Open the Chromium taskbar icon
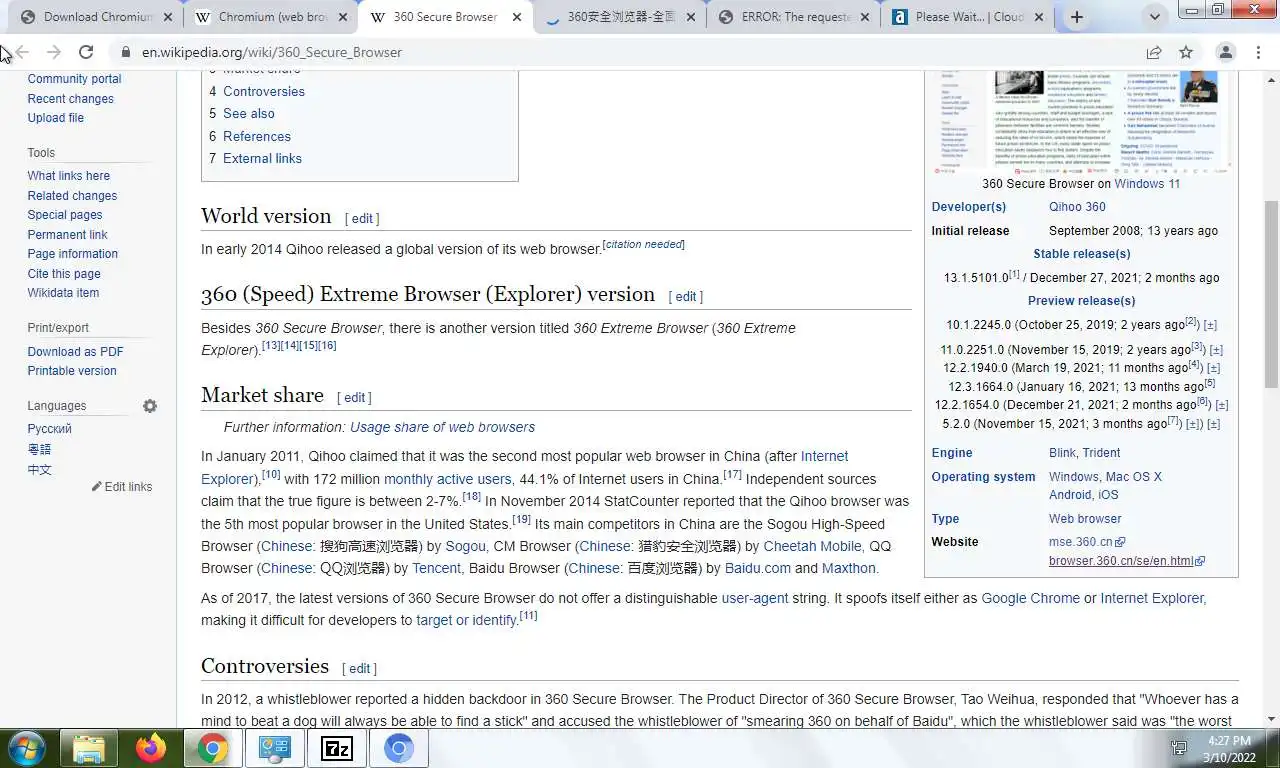 coord(398,748)
